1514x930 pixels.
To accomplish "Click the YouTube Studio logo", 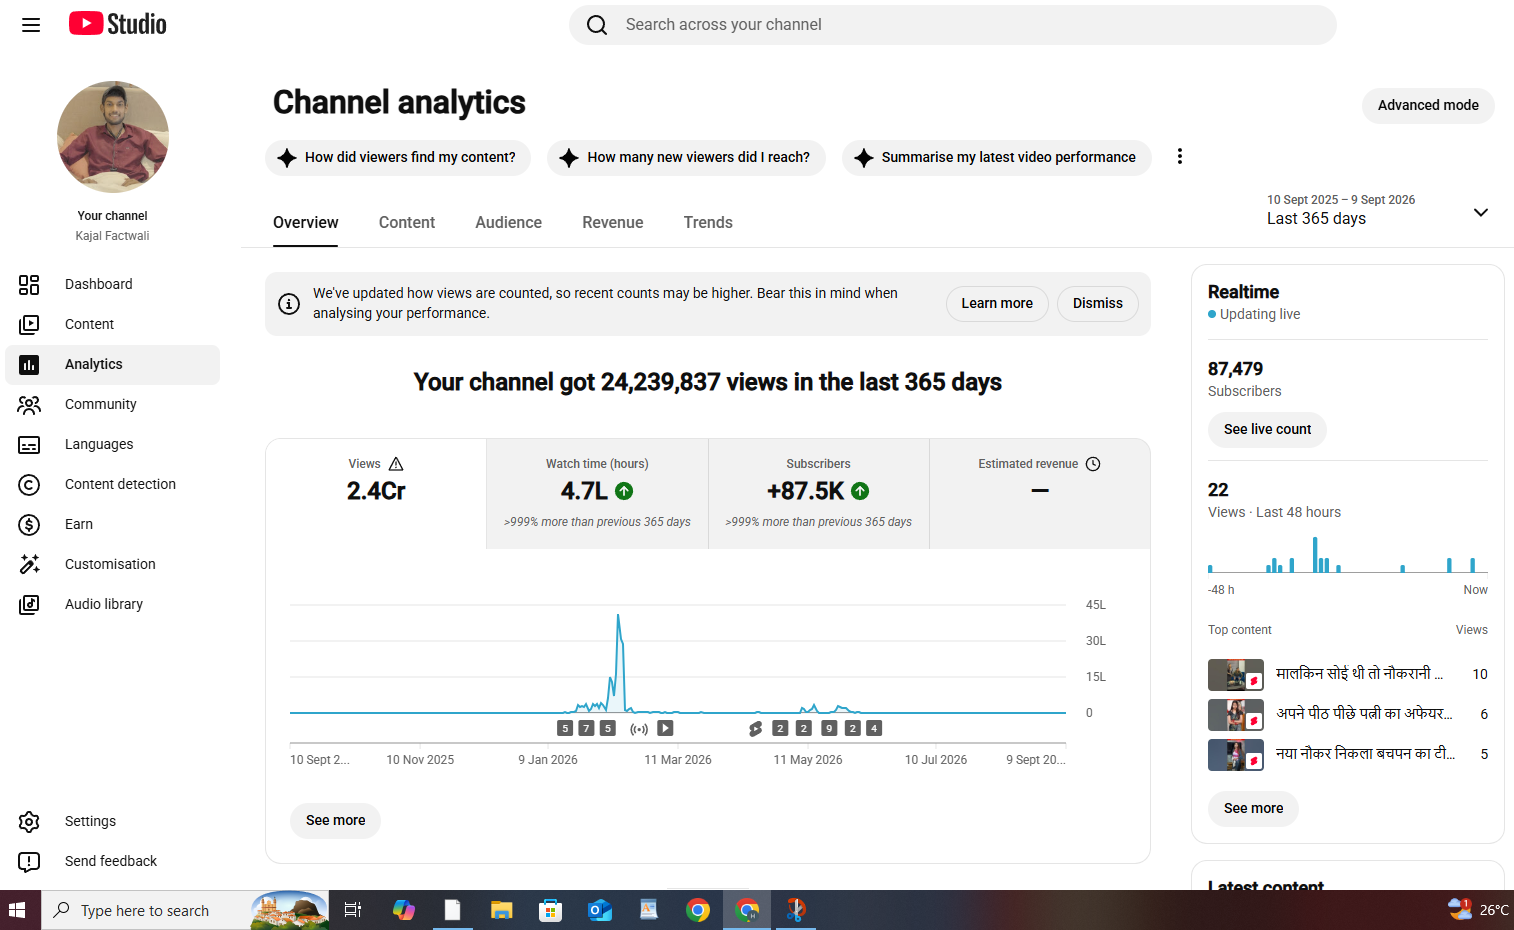I will tap(118, 24).
